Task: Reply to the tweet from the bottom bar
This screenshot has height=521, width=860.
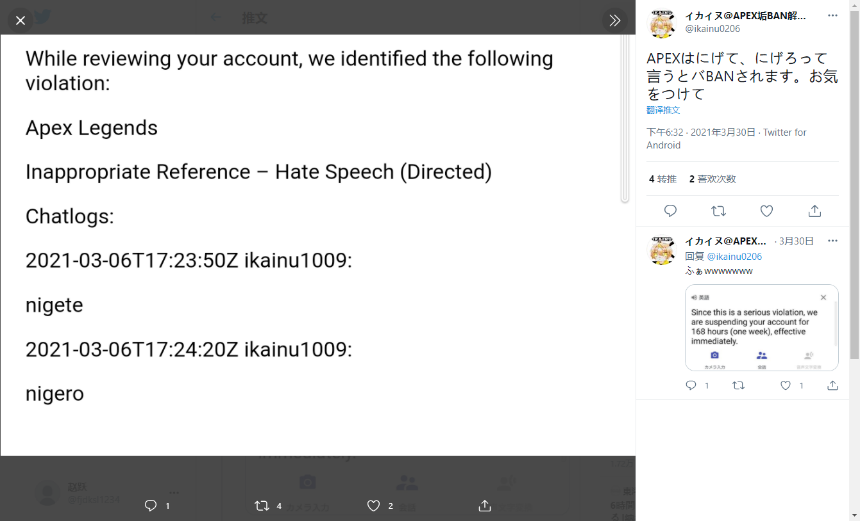Action: coord(151,506)
